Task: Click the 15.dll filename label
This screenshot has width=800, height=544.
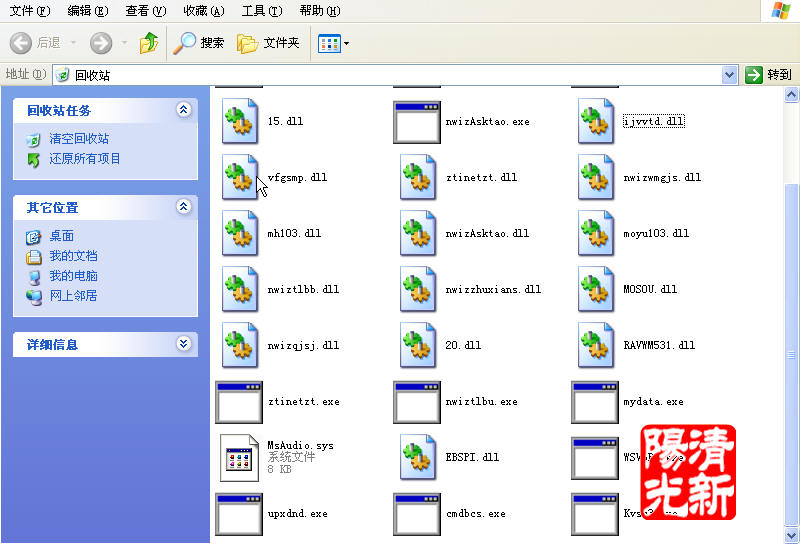Action: coord(285,121)
